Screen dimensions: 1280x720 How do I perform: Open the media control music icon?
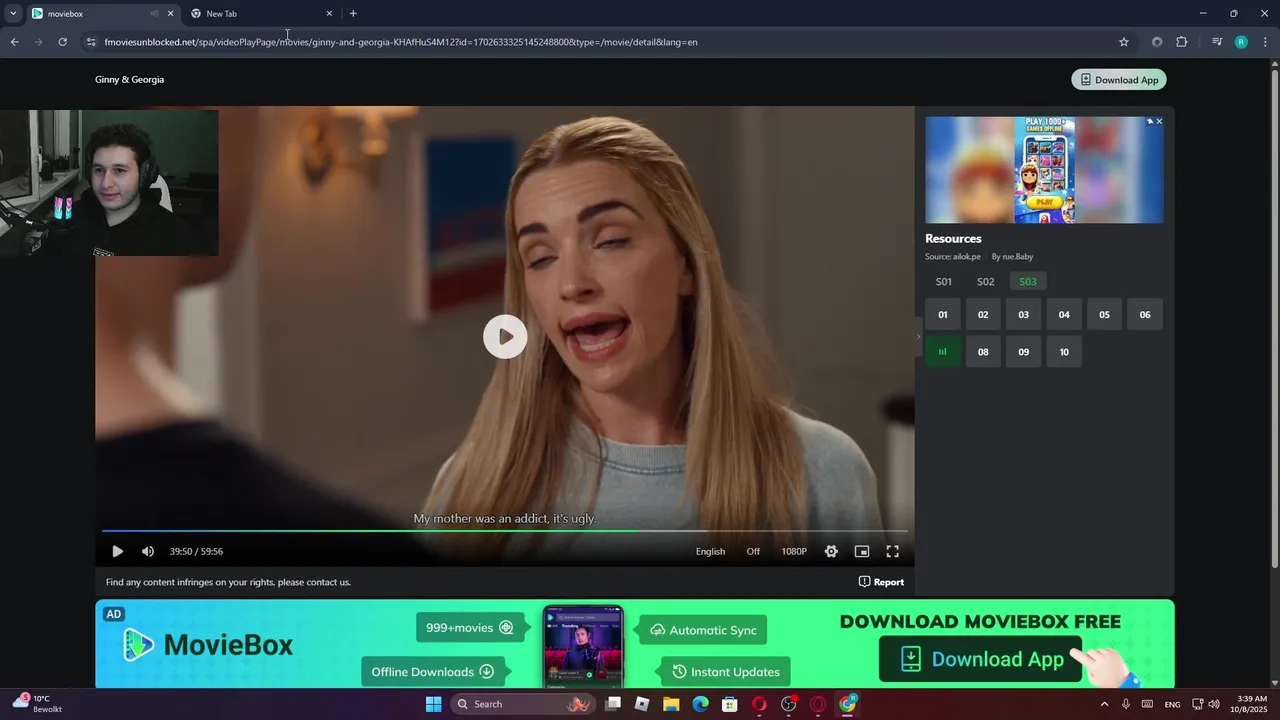pyautogui.click(x=1217, y=42)
